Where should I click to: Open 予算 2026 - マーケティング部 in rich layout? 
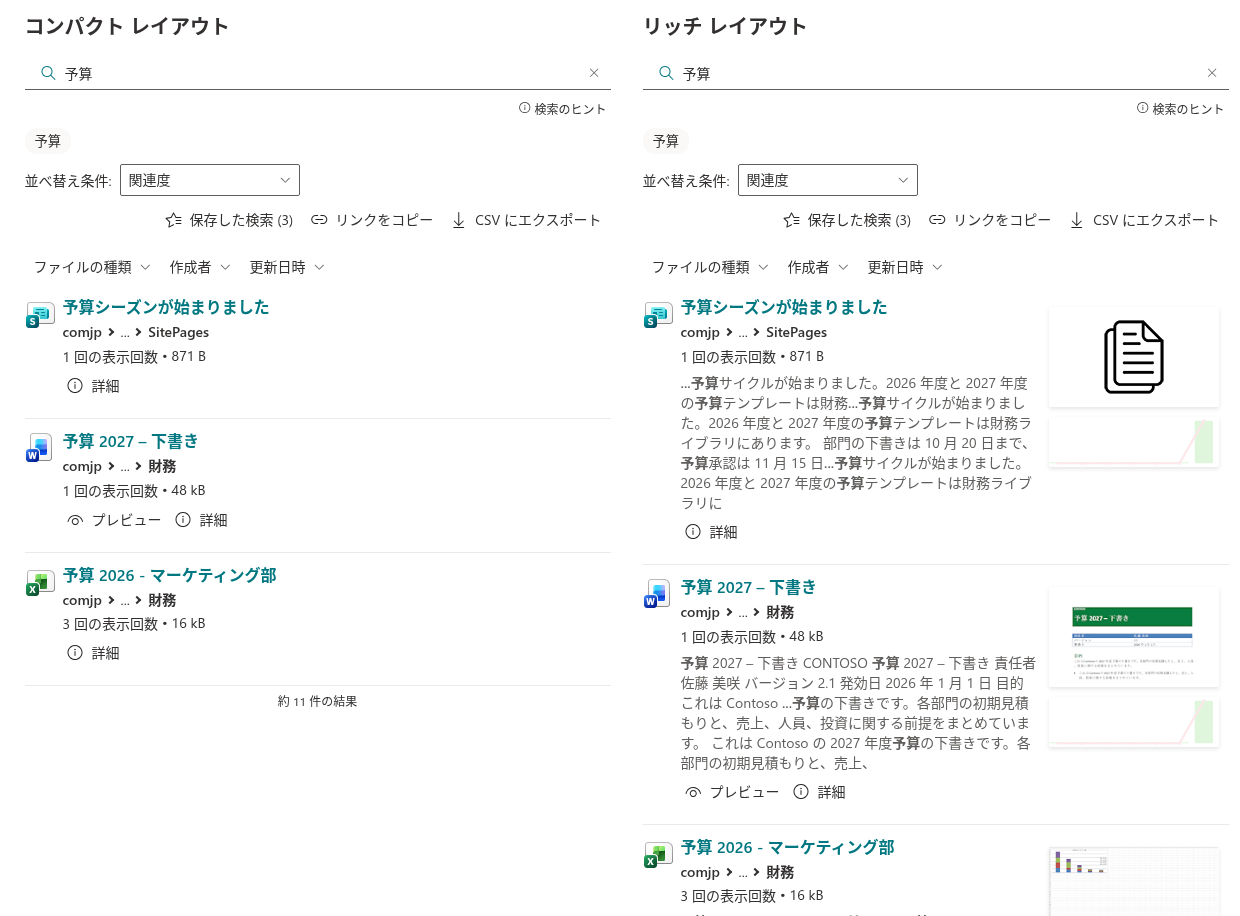pos(788,847)
